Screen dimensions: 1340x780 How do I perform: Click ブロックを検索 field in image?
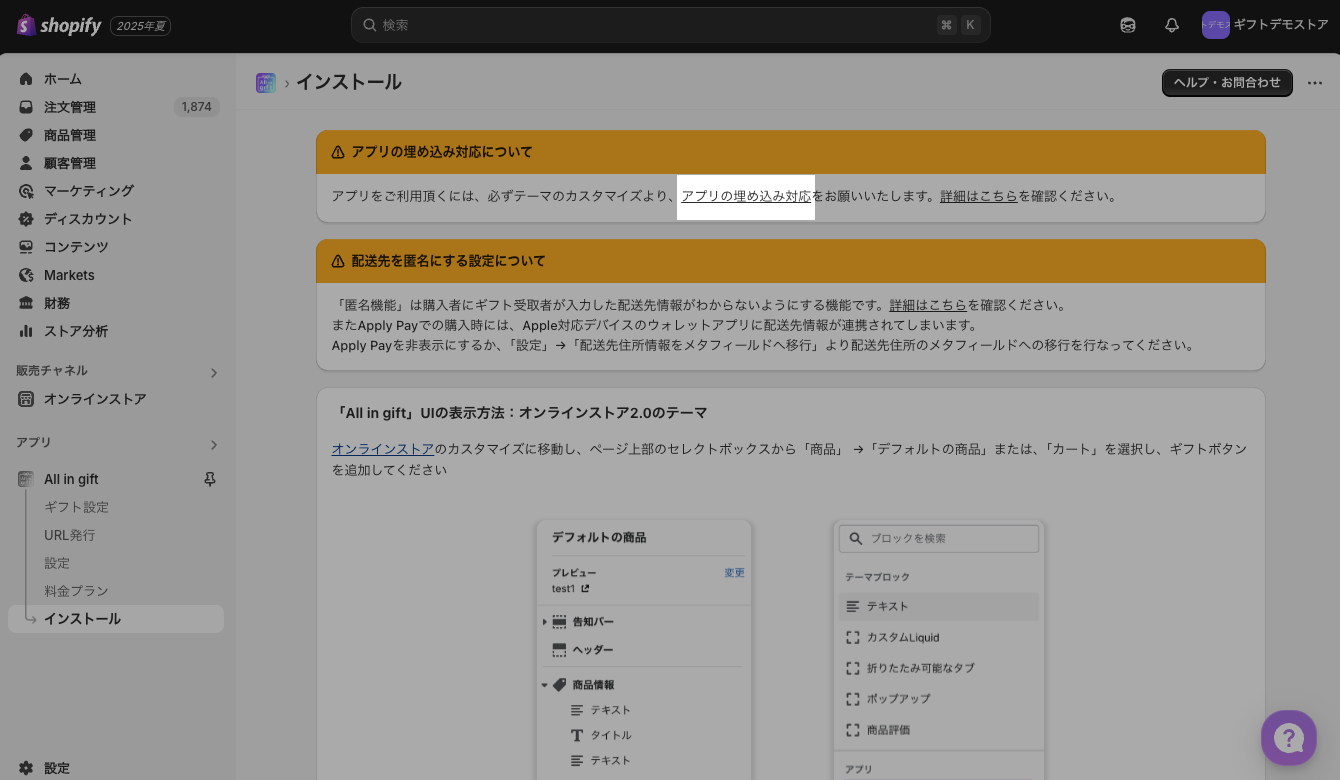pos(939,538)
